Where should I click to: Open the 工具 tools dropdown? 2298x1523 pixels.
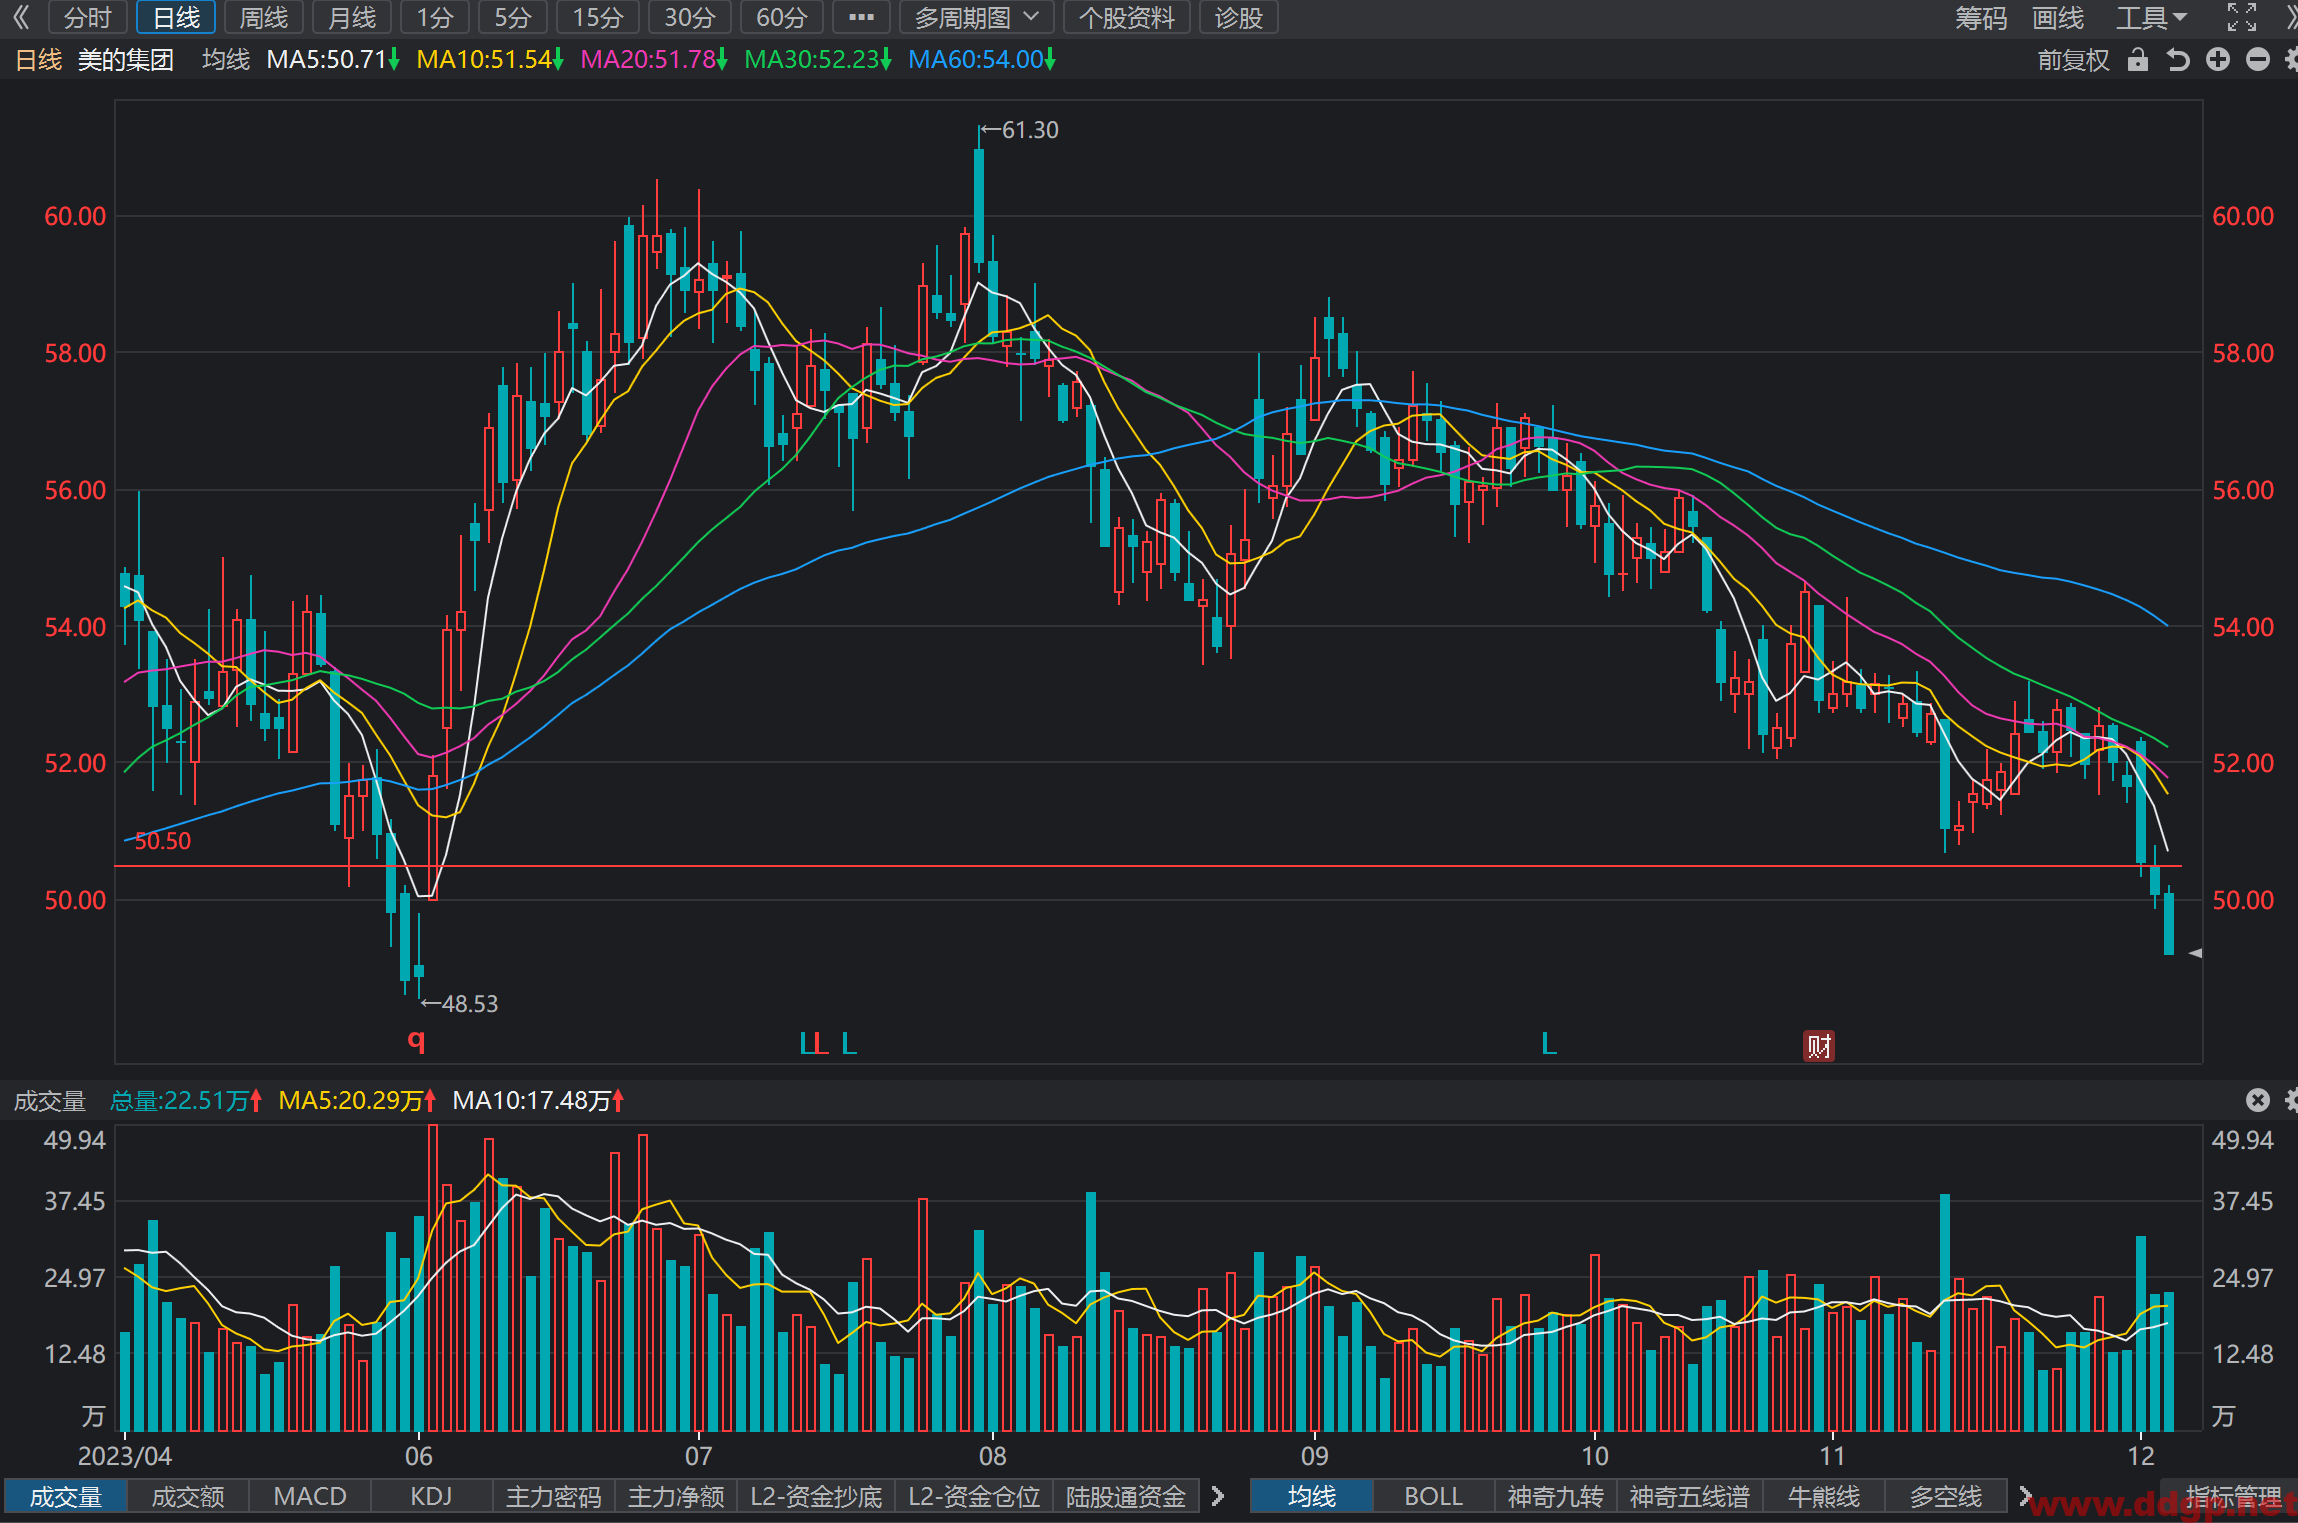point(2151,18)
